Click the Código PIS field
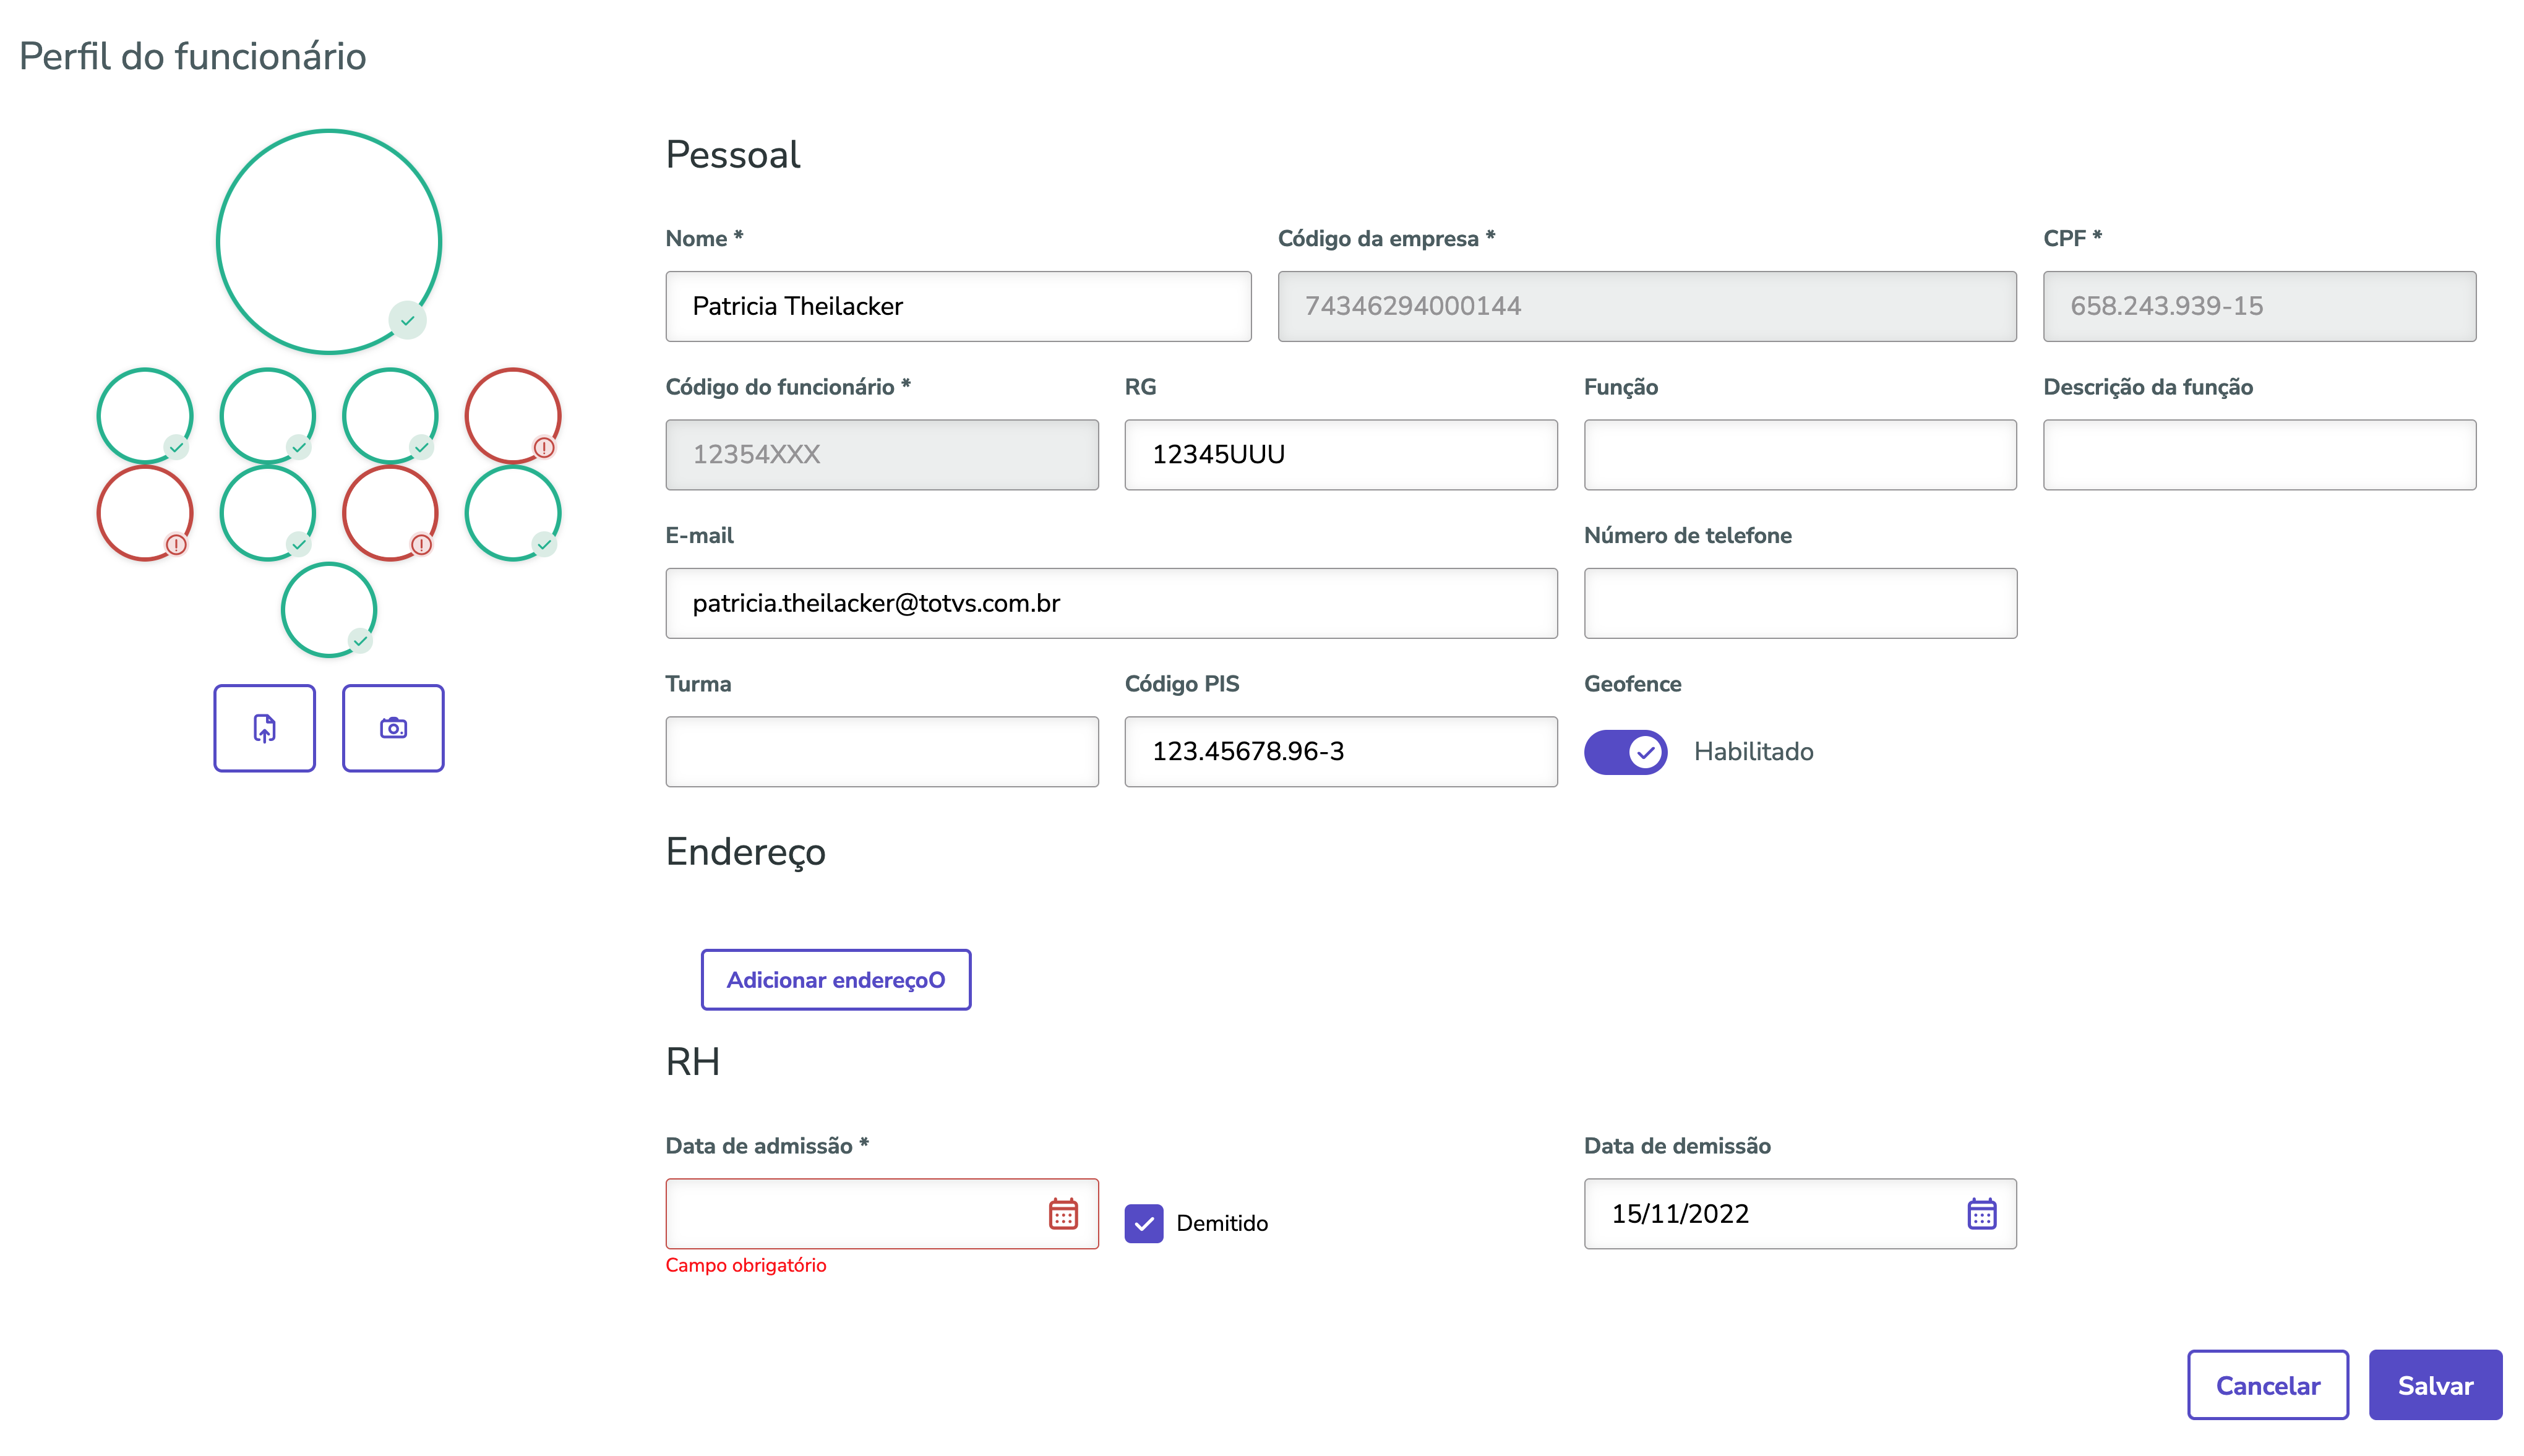2524x1456 pixels. (x=1340, y=752)
